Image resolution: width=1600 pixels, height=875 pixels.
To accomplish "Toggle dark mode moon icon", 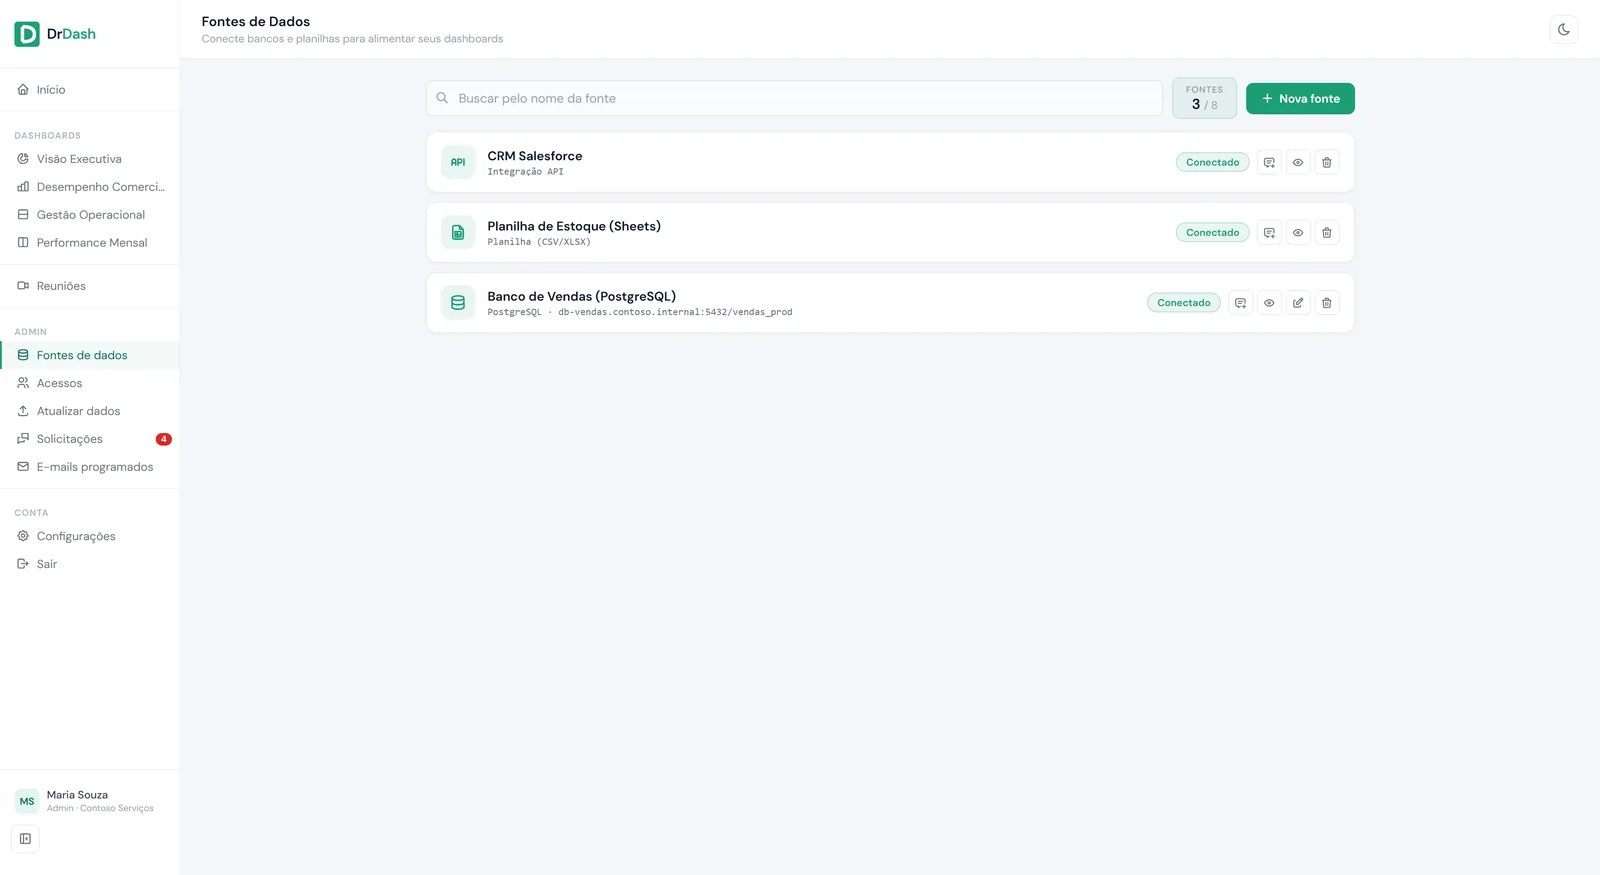I will 1564,30.
